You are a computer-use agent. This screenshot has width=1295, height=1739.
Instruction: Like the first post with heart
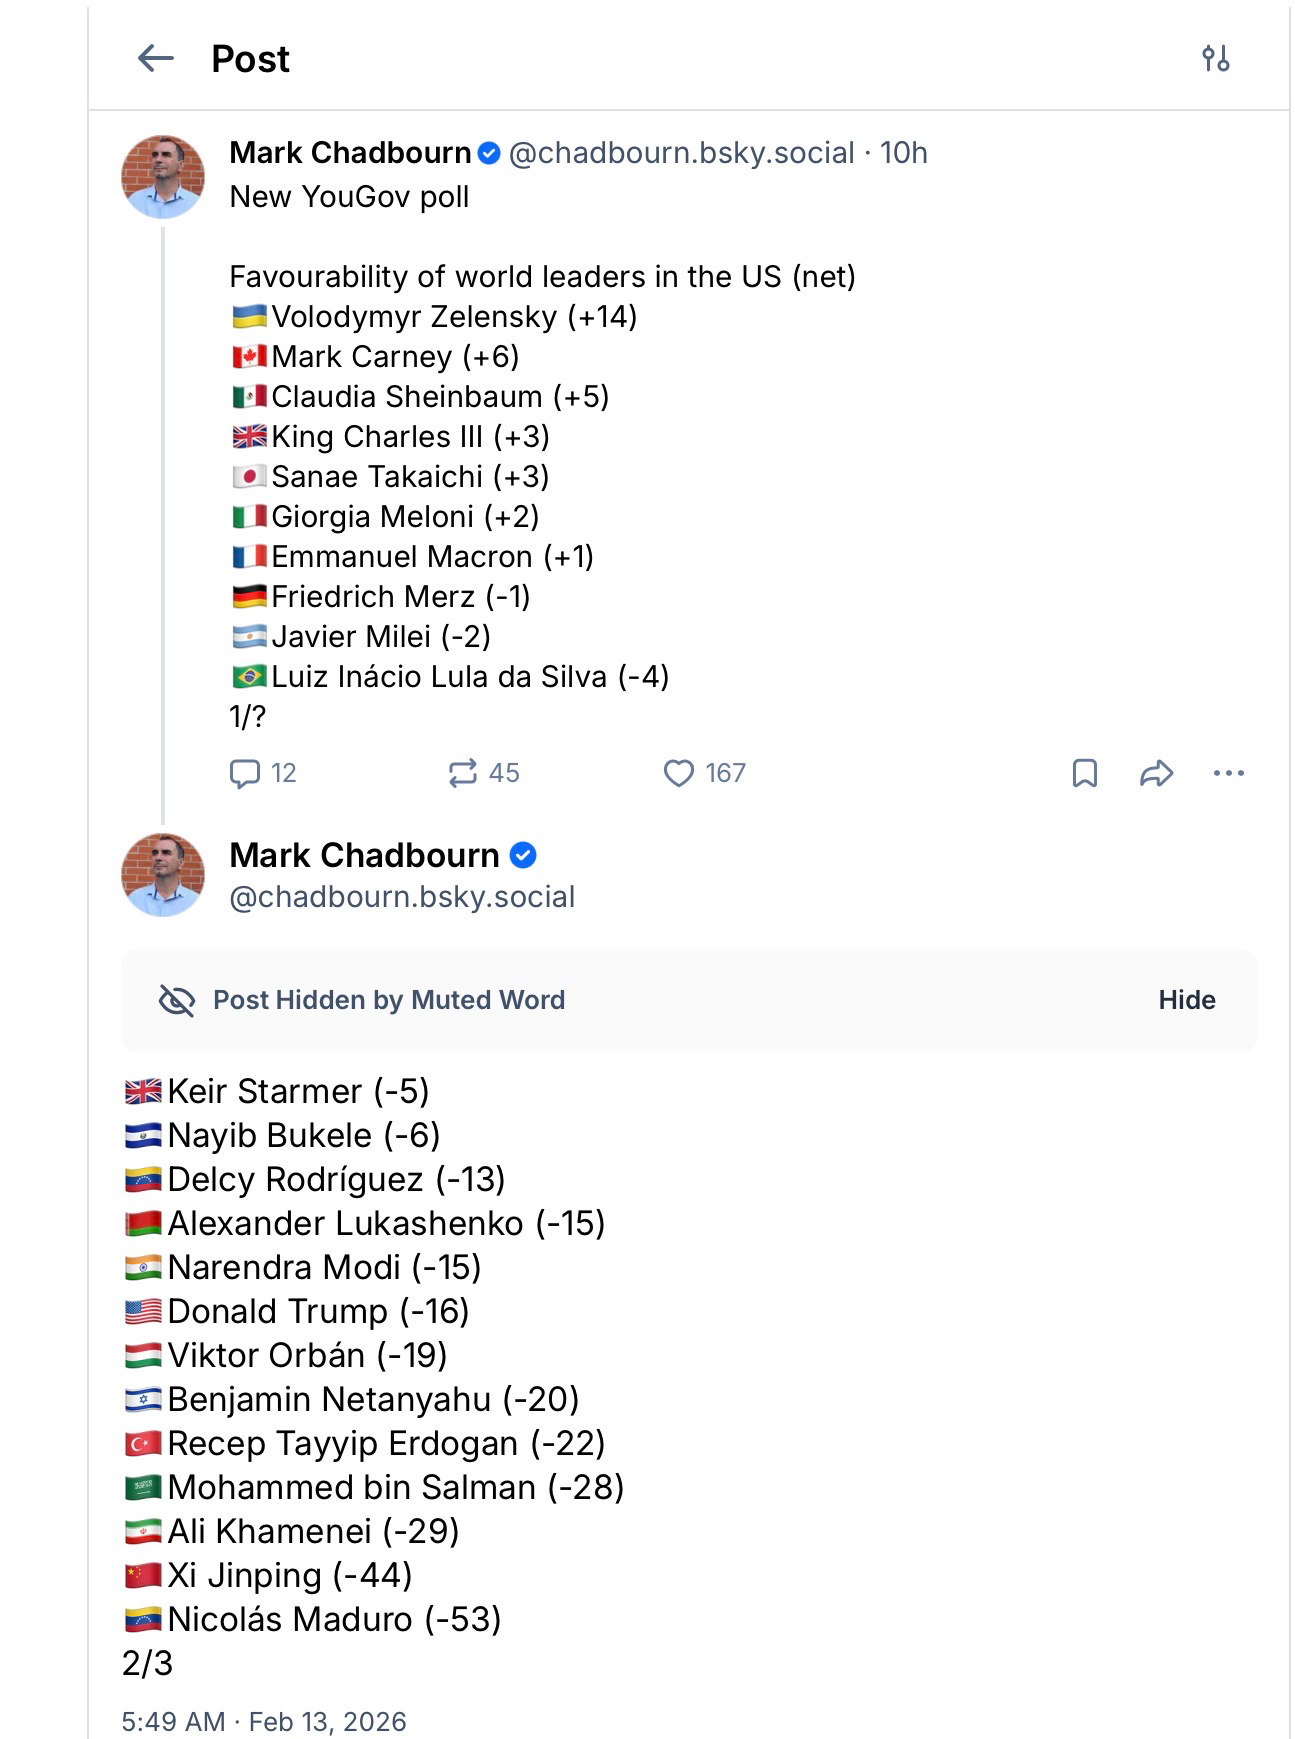pos(679,773)
